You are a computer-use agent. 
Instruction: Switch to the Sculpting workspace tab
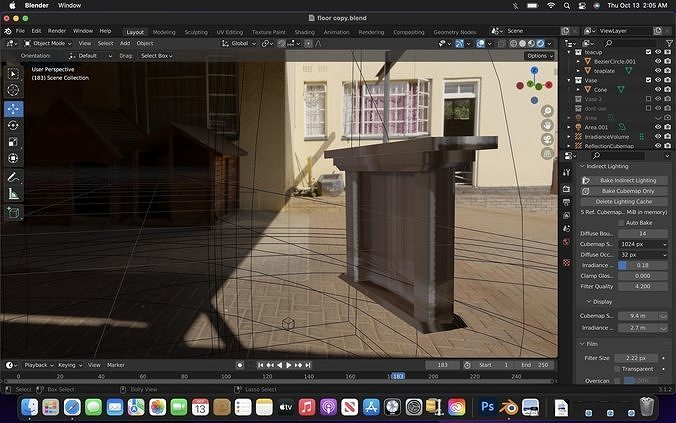tap(196, 31)
